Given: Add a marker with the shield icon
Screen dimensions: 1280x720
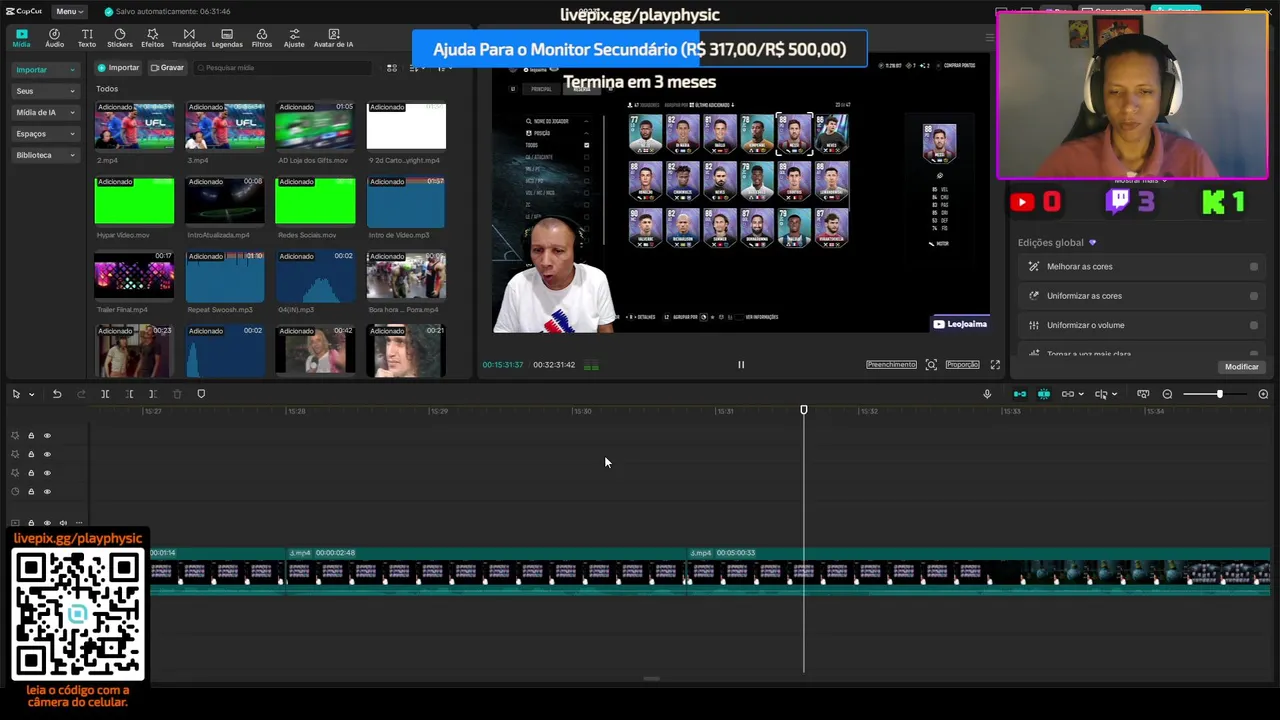Looking at the screenshot, I should click(201, 394).
